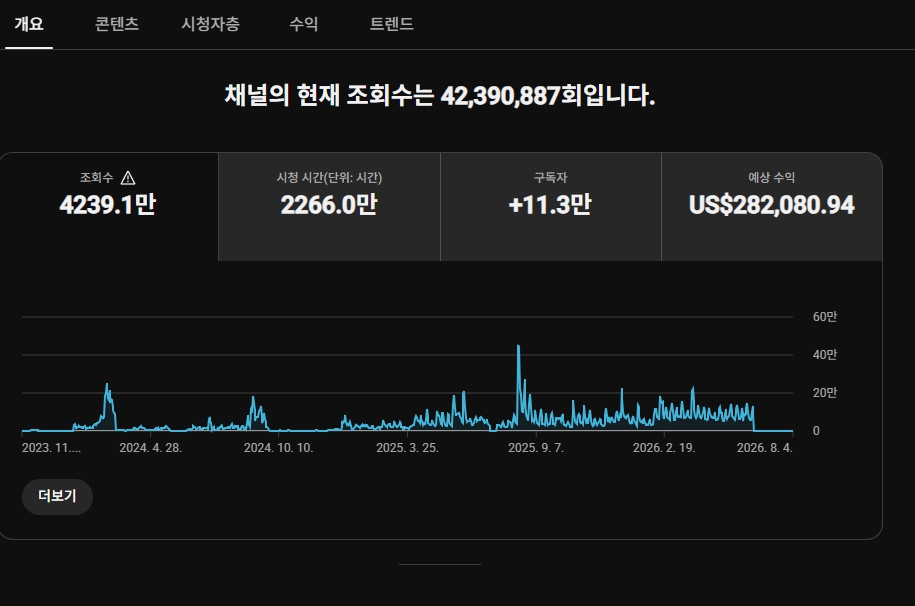
Task: Select the 구독자 +11.3만 metric card
Action: pos(550,207)
